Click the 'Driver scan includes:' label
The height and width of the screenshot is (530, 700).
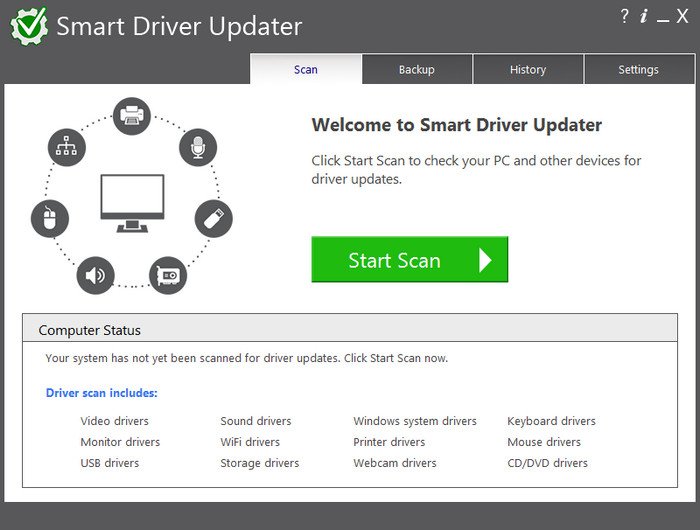pos(102,393)
